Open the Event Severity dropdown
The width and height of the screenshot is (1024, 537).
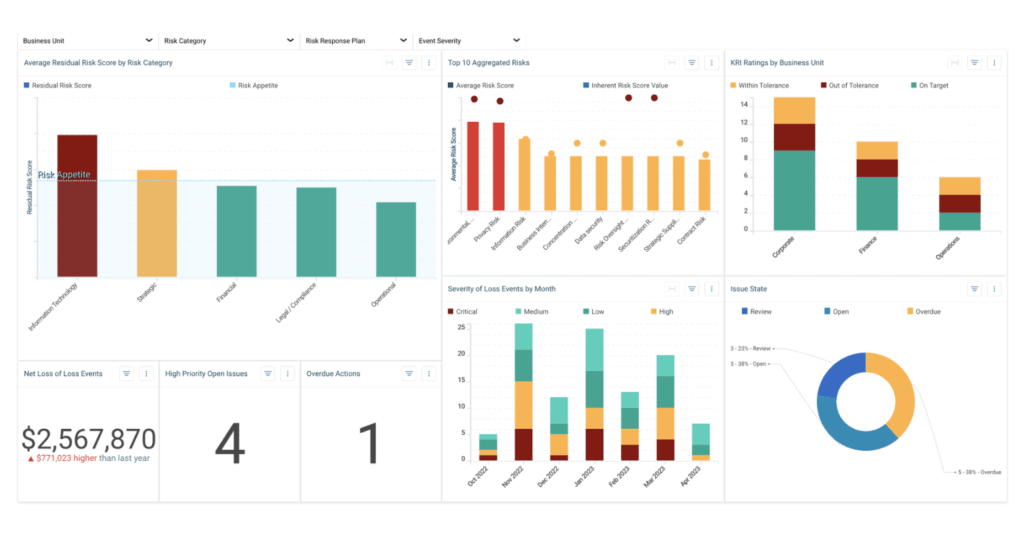coord(469,41)
